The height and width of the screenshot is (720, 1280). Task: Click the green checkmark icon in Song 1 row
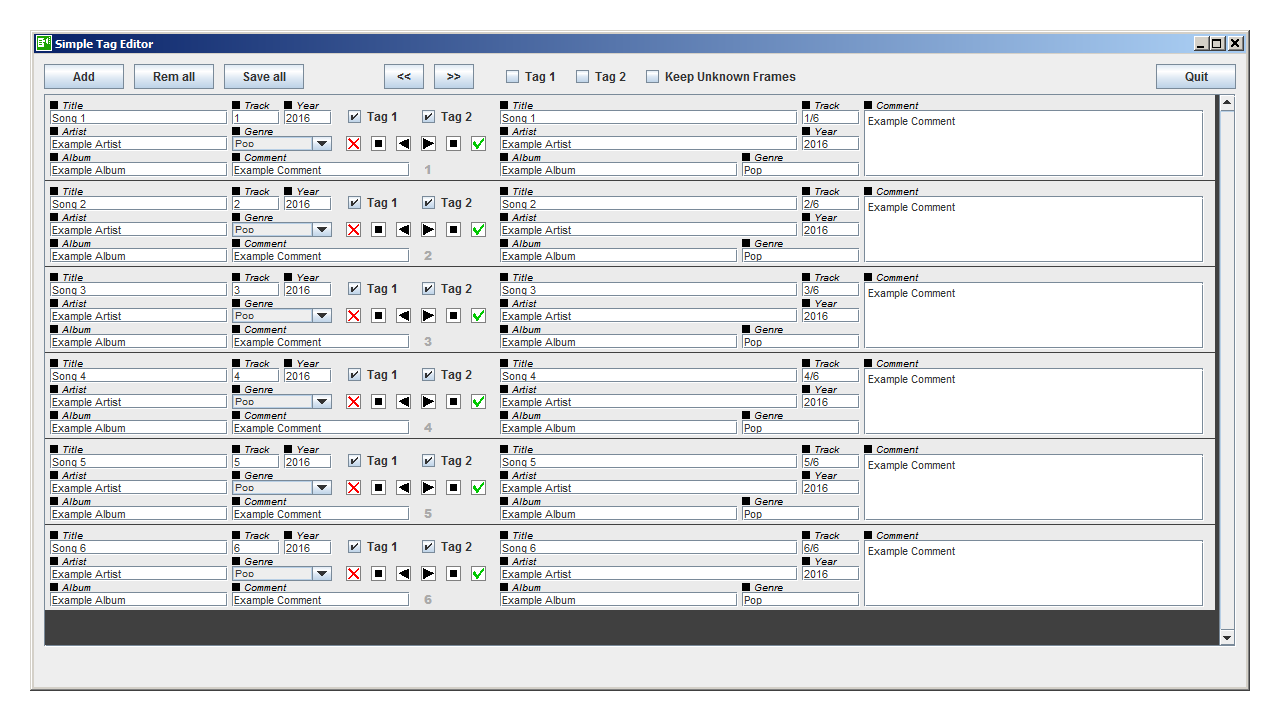click(478, 144)
